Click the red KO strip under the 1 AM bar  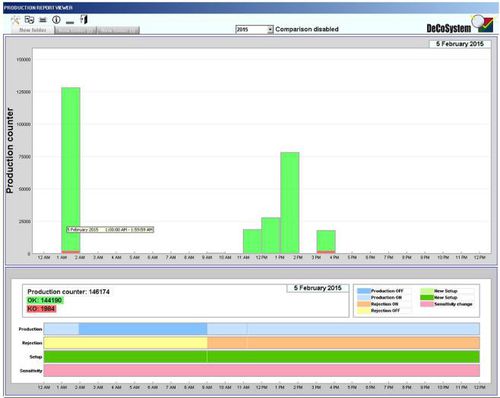[71, 252]
